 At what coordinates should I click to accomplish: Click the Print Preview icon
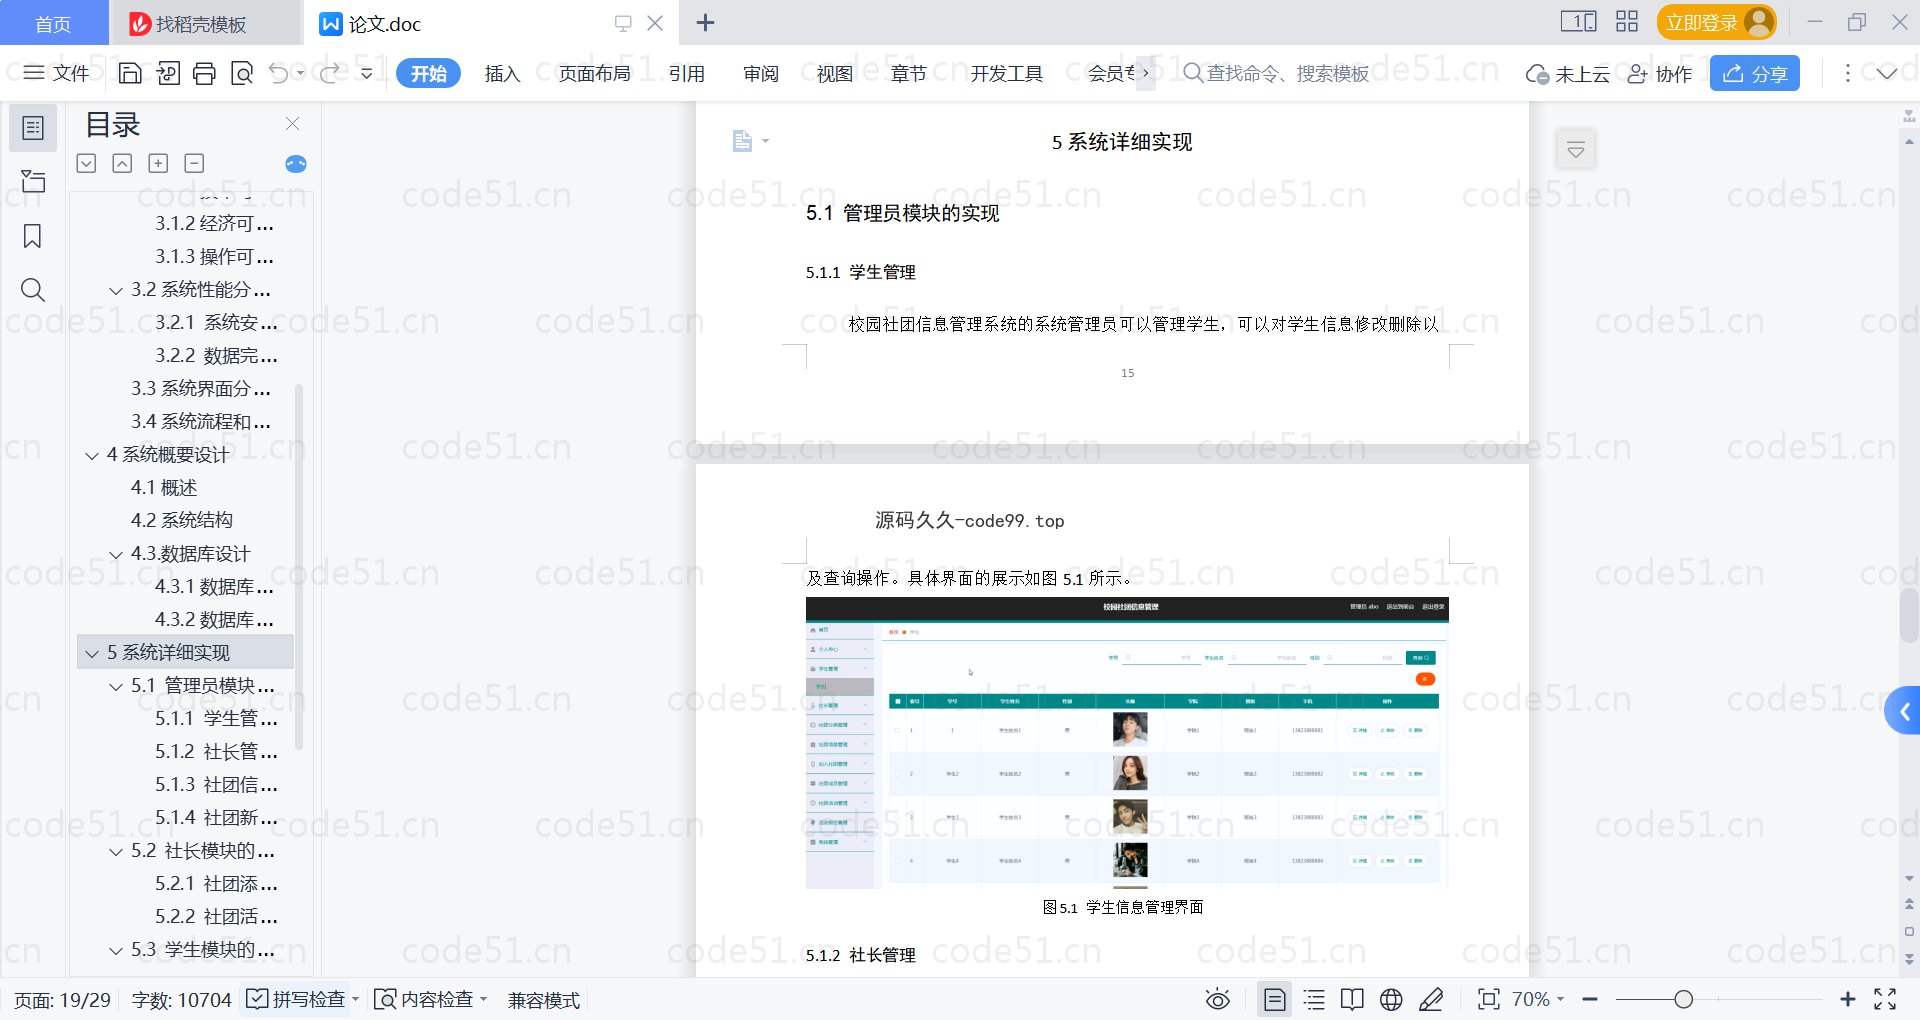(x=242, y=73)
